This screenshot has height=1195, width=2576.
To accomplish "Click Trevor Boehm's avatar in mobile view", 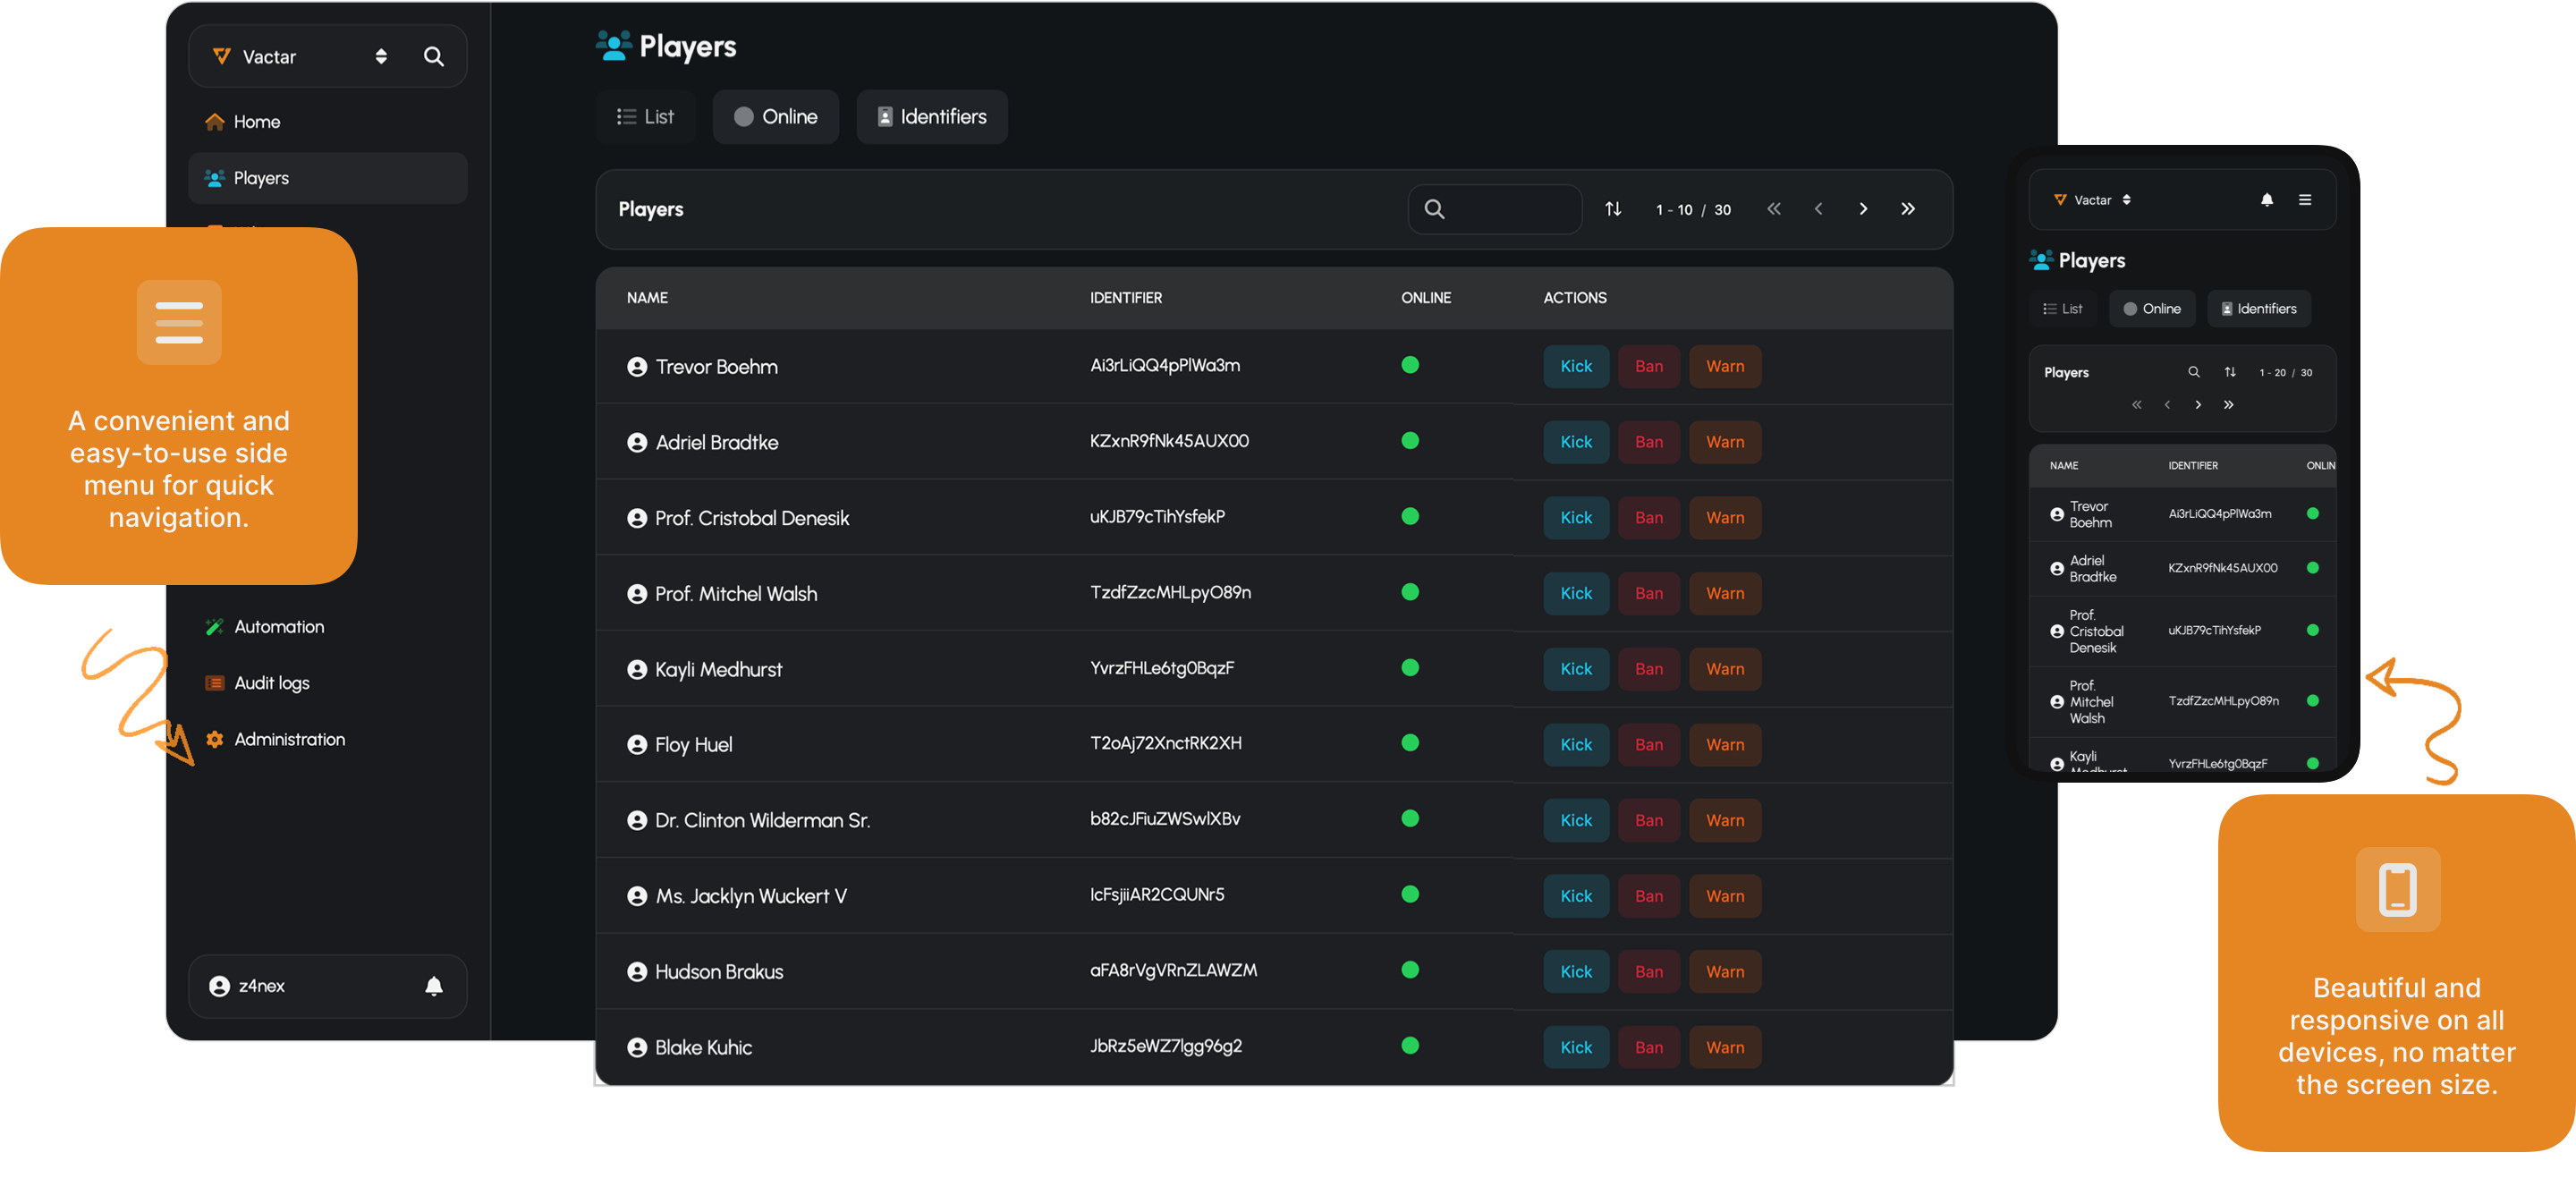I will coord(2057,515).
